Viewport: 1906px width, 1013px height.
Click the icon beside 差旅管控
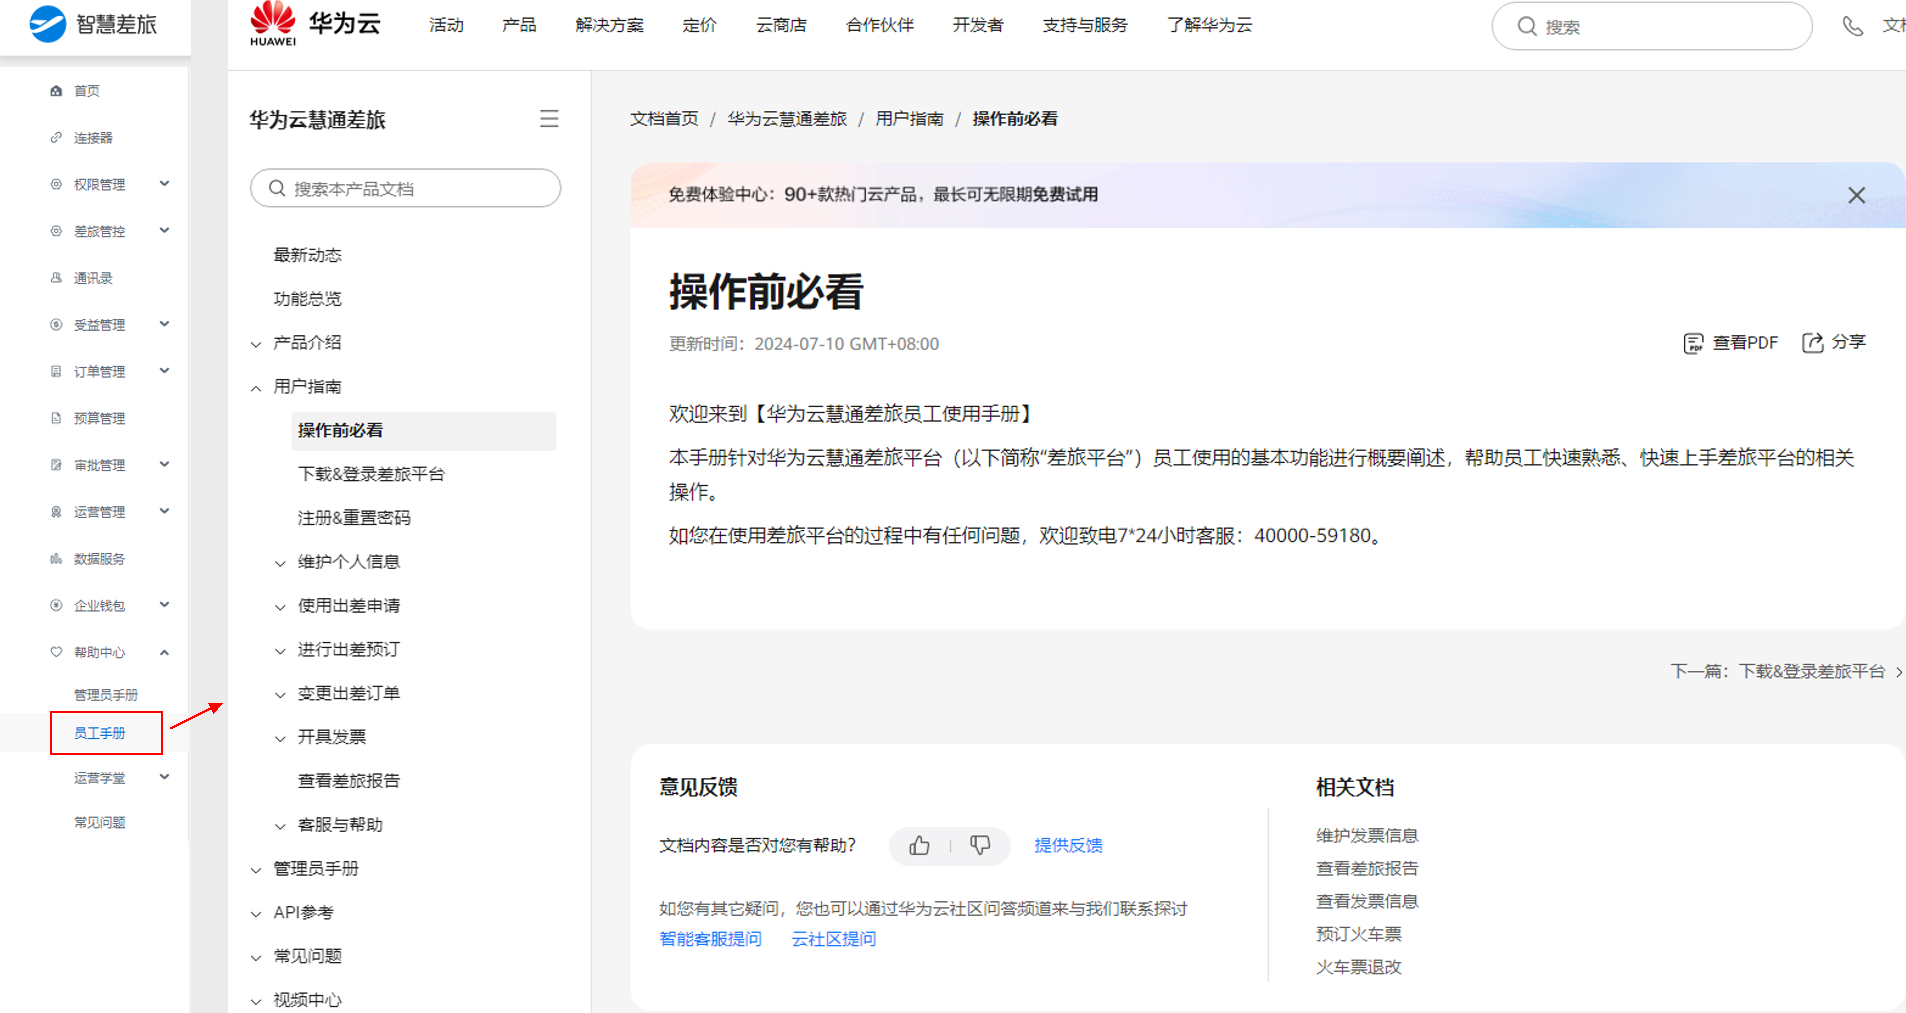[56, 231]
